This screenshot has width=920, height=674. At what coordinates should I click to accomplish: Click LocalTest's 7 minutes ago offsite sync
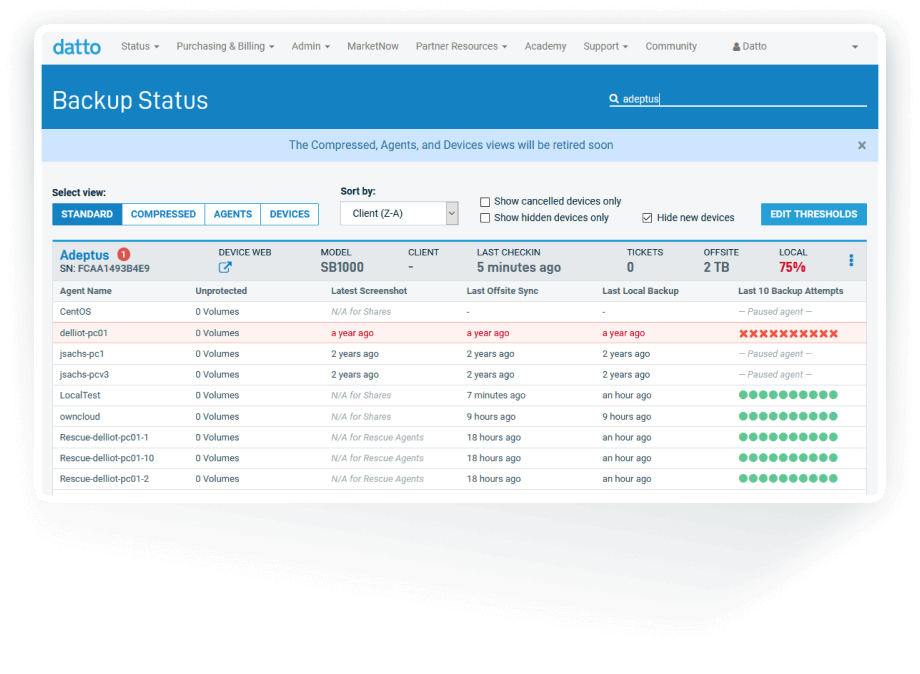pos(496,395)
